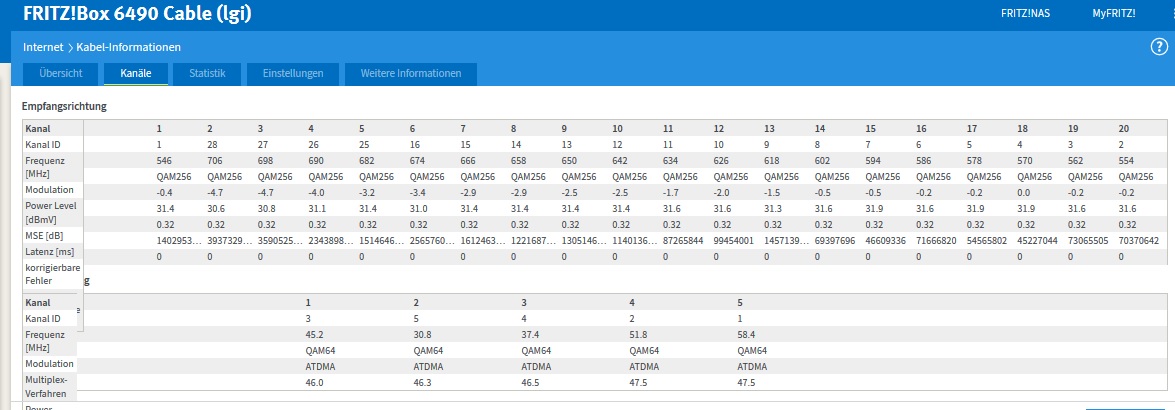Open the Einstellungen tab
Image resolution: width=1175 pixels, height=410 pixels.
[293, 73]
